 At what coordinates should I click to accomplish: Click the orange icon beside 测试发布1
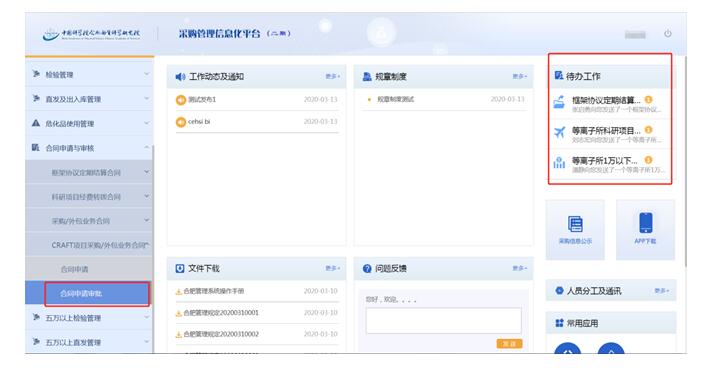click(x=181, y=99)
